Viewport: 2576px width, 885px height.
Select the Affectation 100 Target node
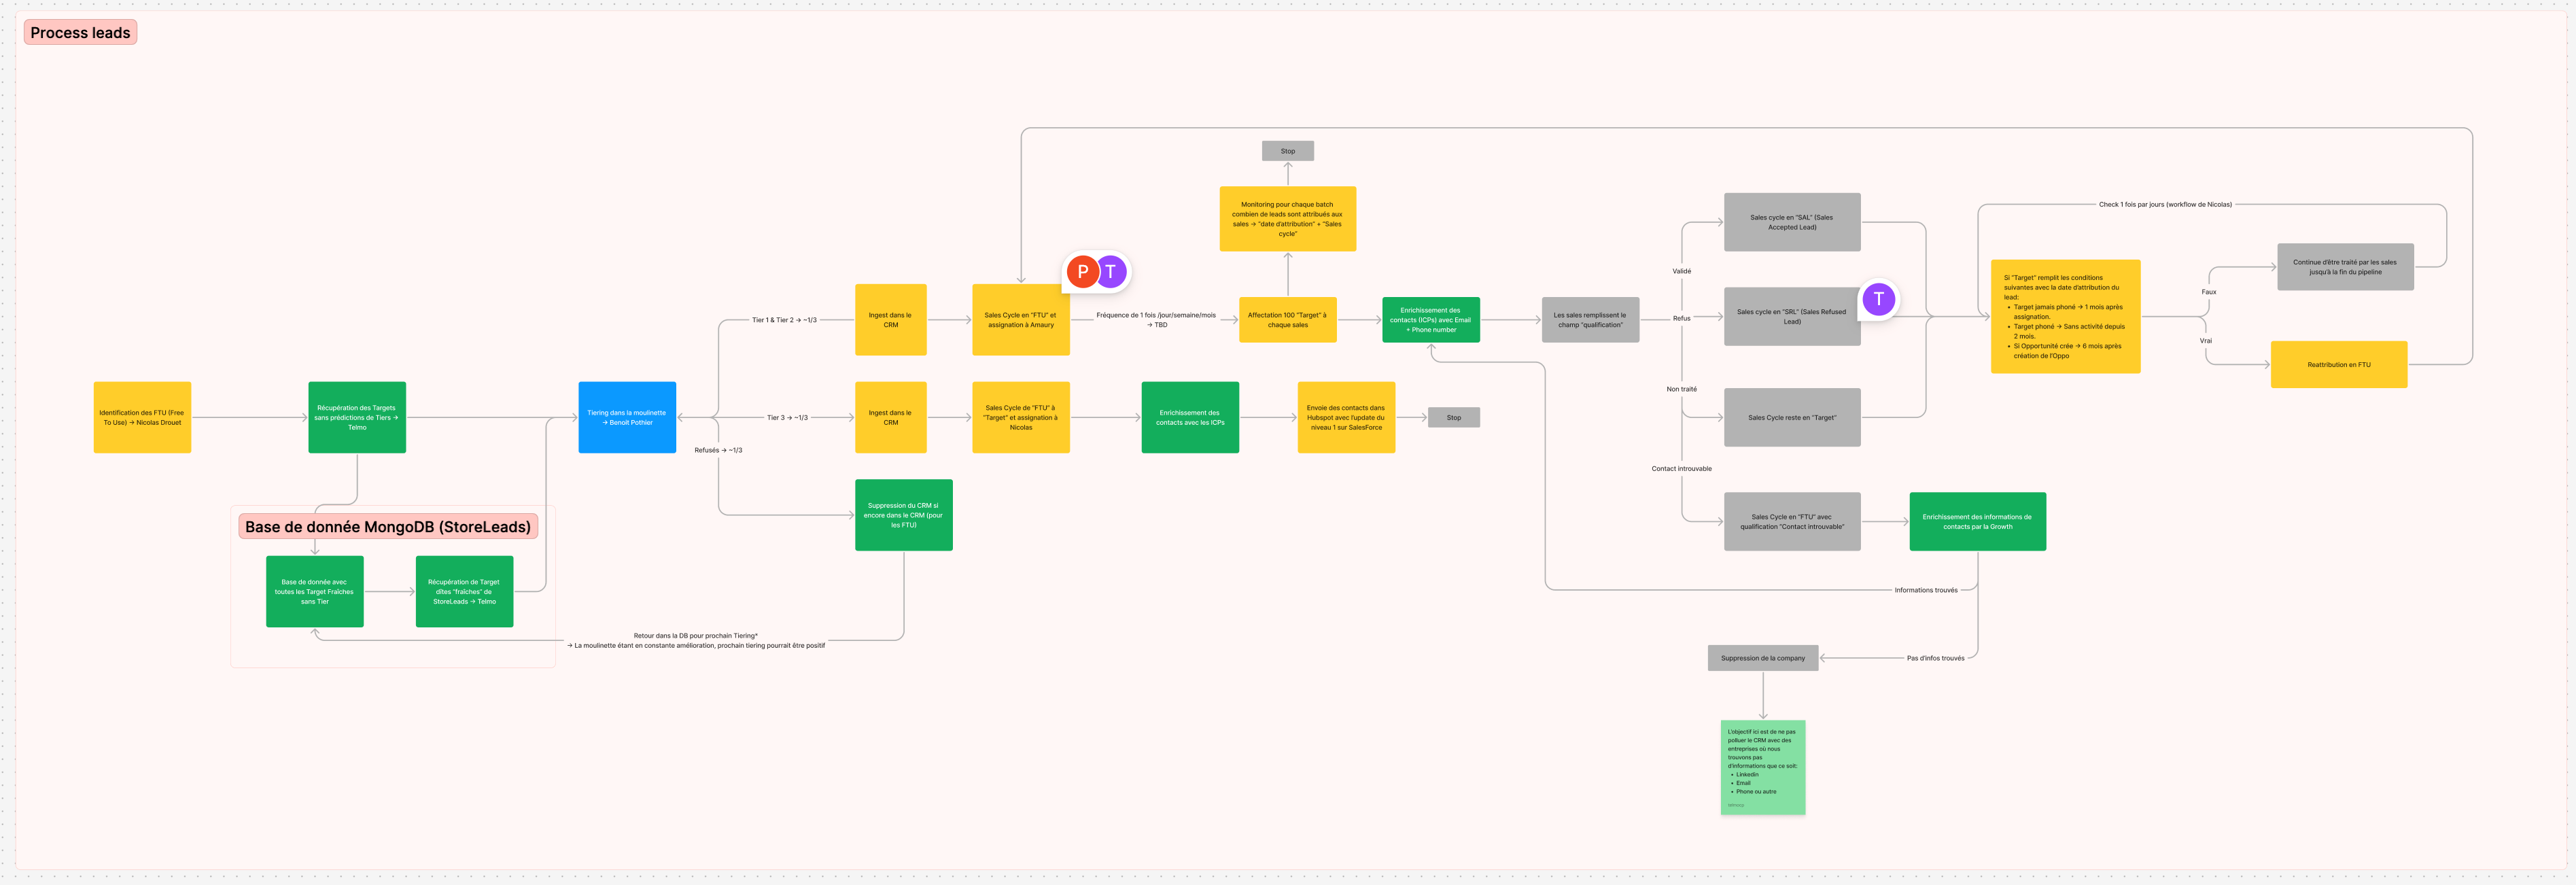(1287, 320)
